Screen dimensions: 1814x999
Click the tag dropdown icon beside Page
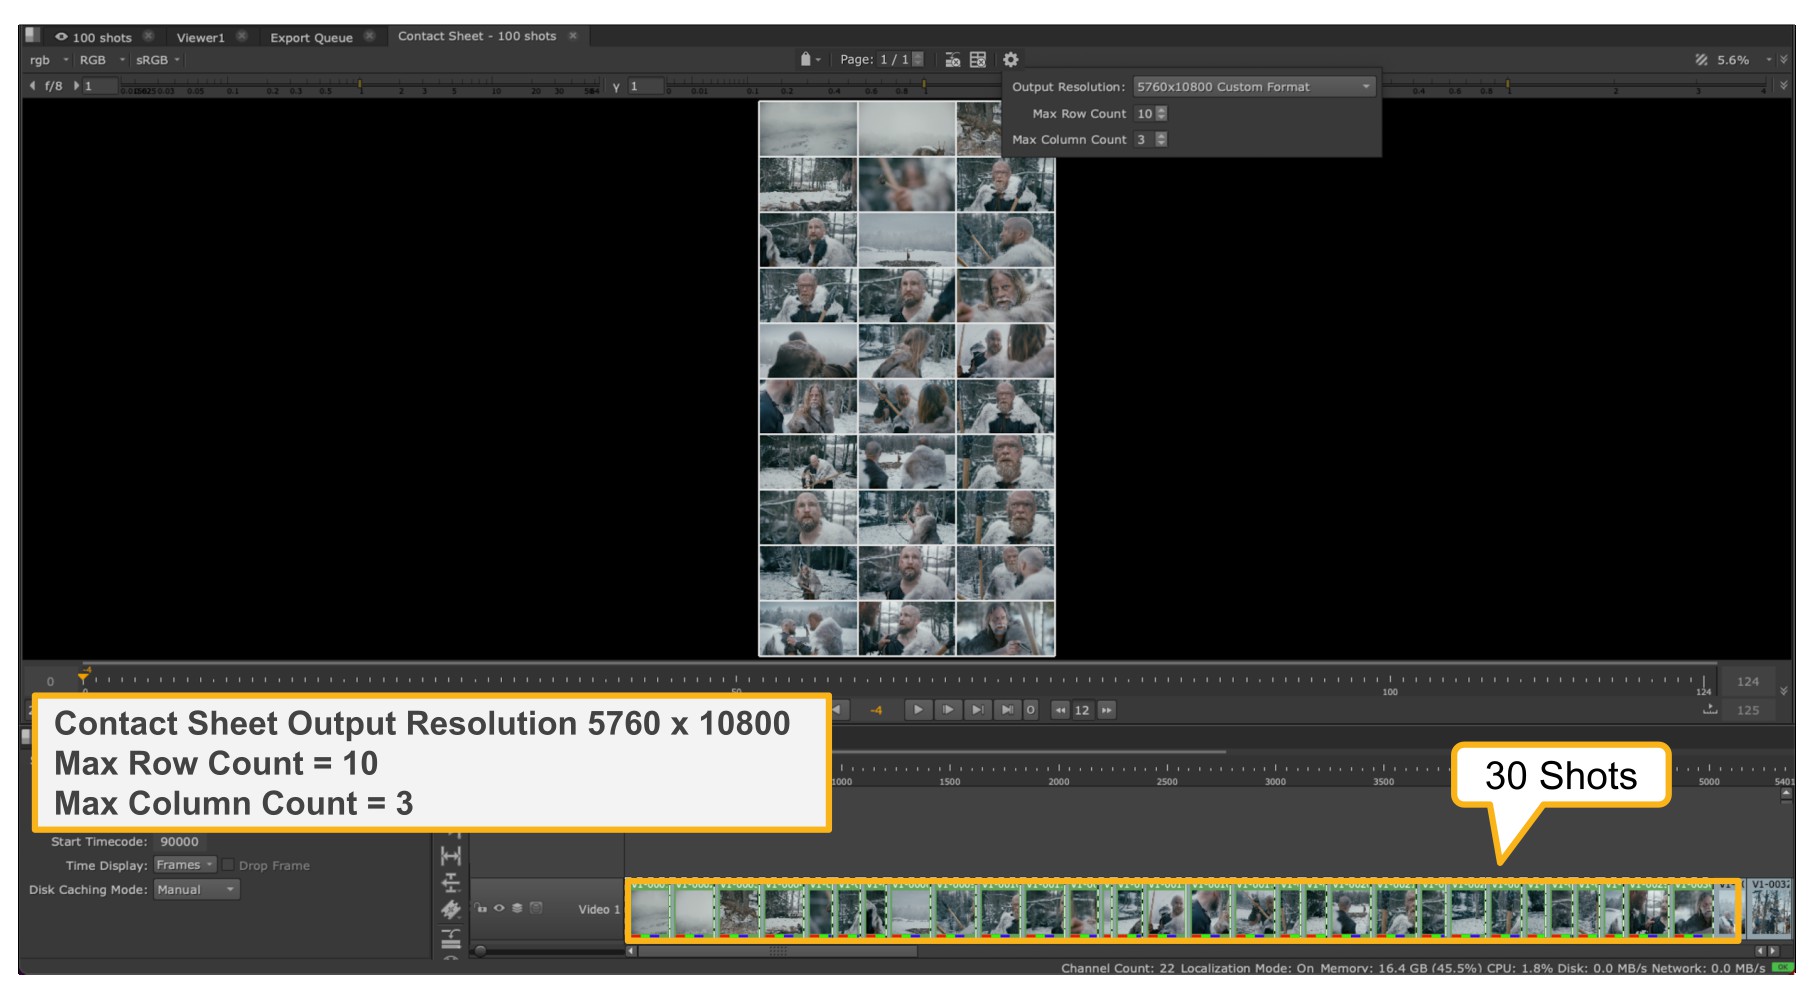pyautogui.click(x=809, y=60)
